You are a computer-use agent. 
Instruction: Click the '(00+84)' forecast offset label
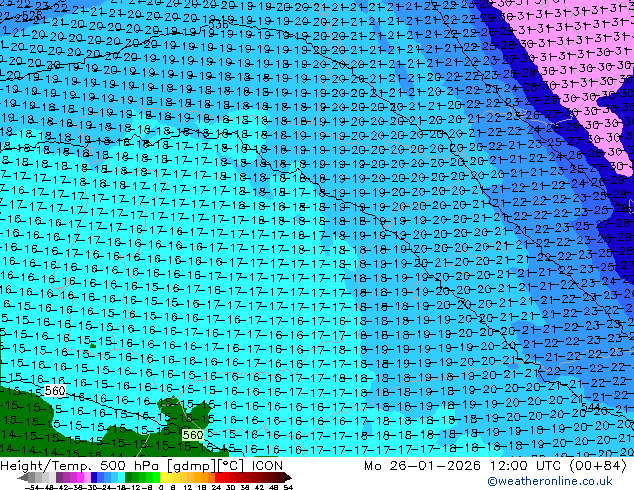(x=598, y=466)
